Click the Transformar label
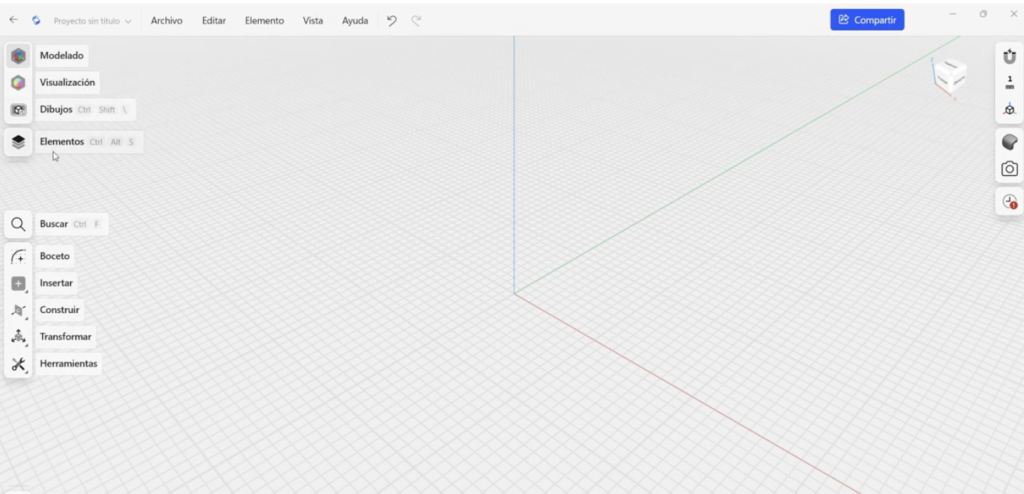 tap(65, 337)
